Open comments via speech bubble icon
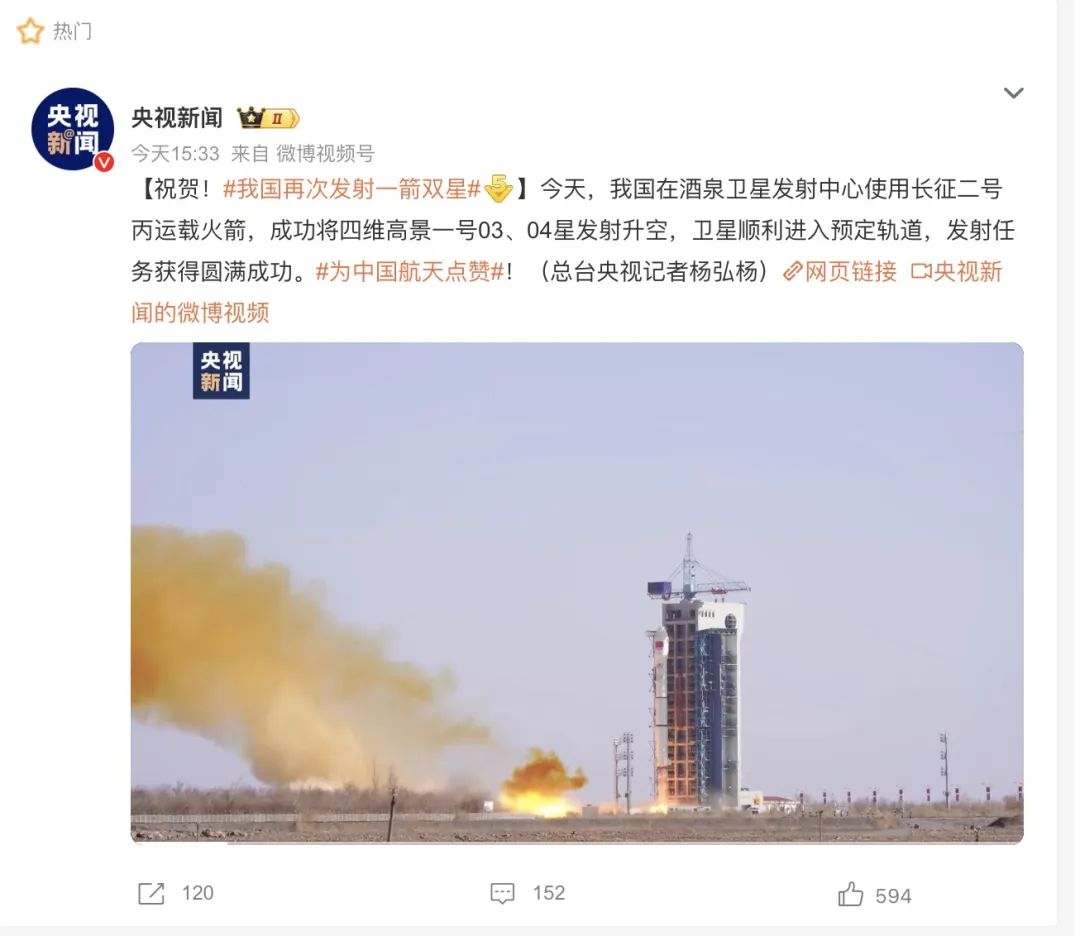Image resolution: width=1080 pixels, height=936 pixels. (x=502, y=893)
